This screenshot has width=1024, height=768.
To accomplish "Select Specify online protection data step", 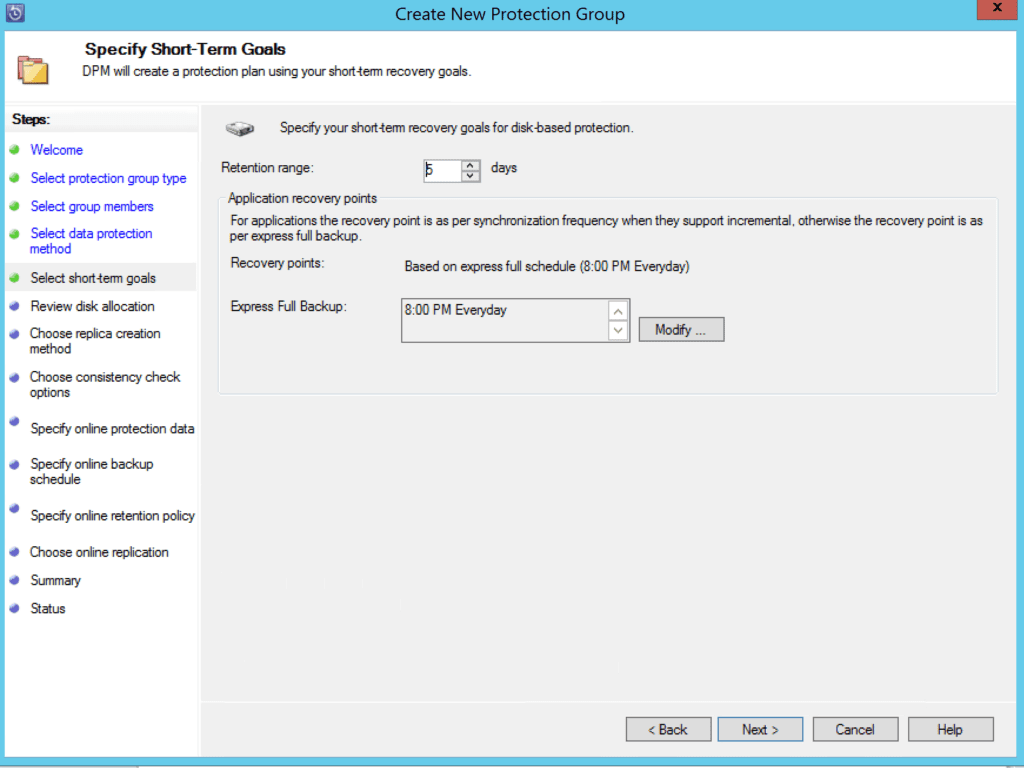I will click(x=112, y=428).
